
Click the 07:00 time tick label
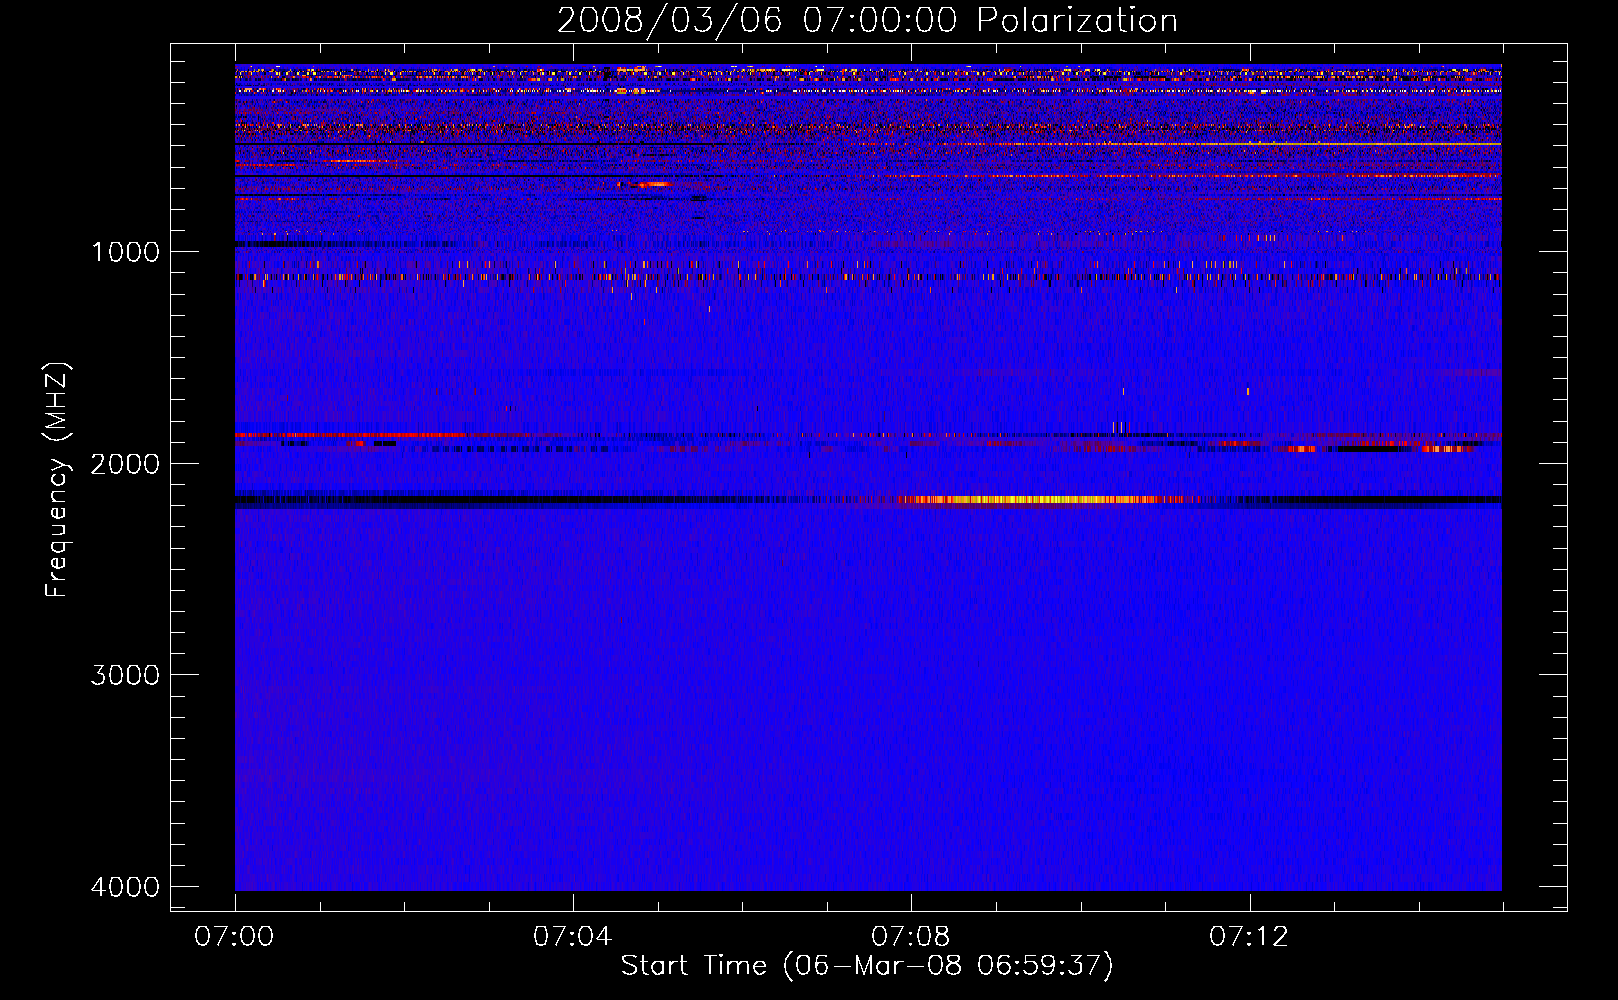[x=234, y=937]
